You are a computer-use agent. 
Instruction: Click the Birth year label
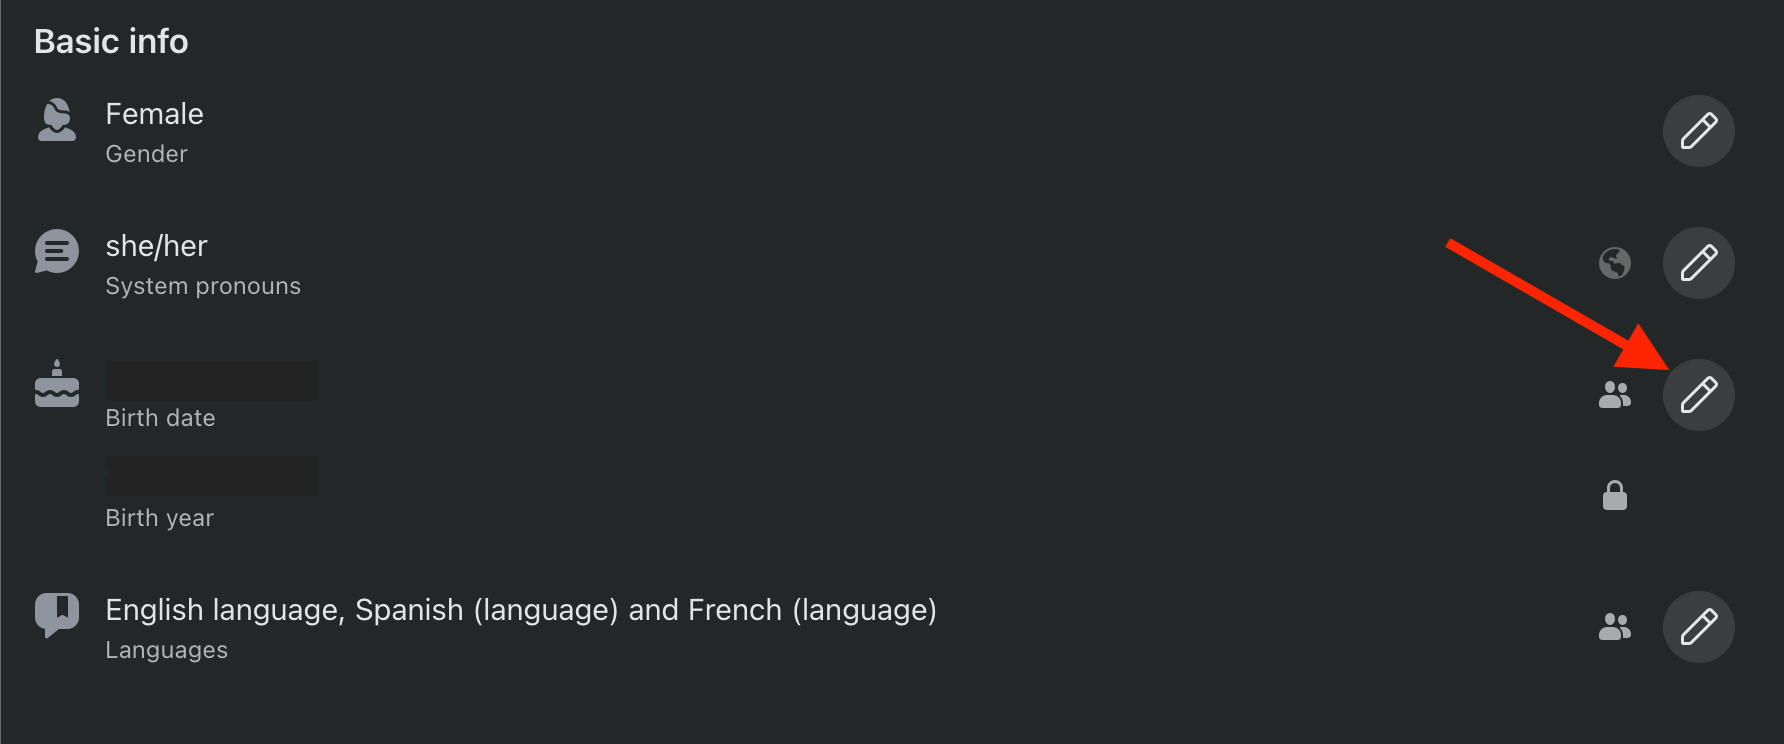click(160, 518)
